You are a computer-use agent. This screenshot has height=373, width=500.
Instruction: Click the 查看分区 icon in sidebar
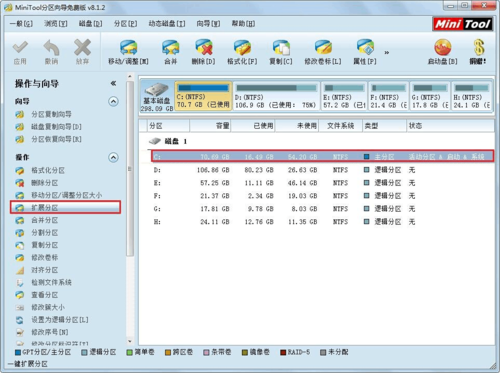click(20, 295)
